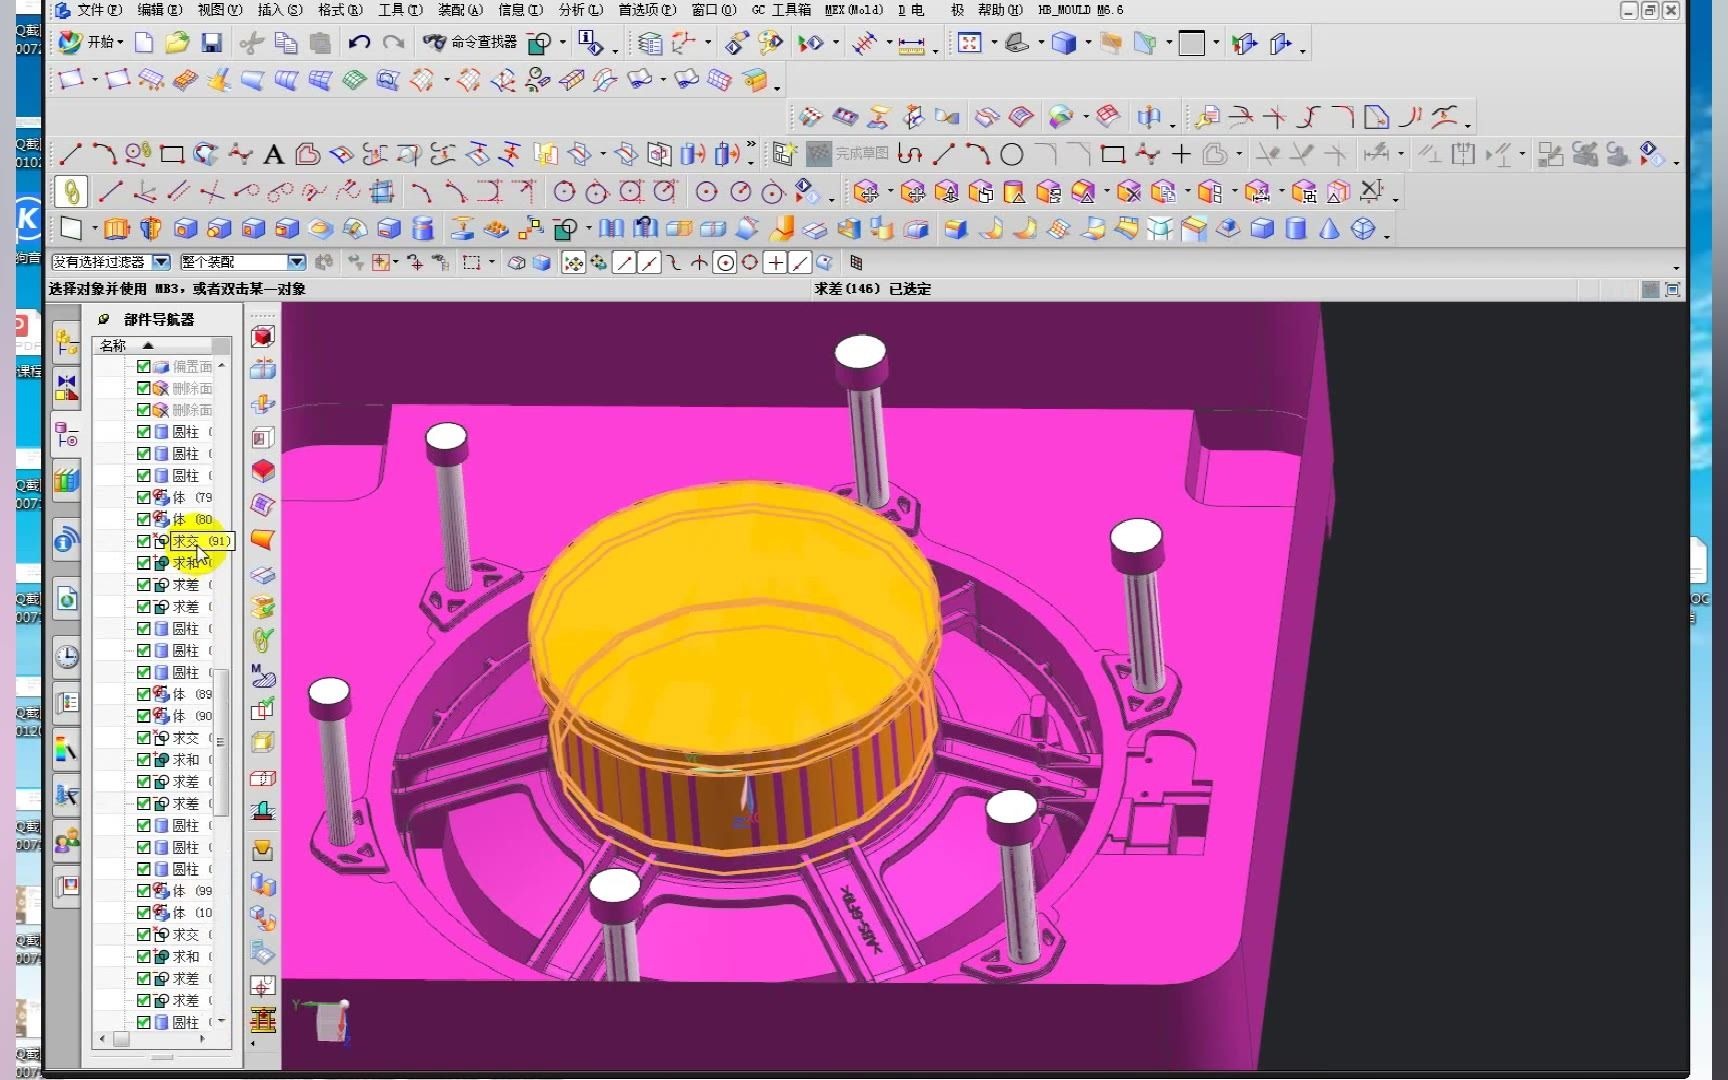Open the 没有选择过滤器 selection filter dropdown
The image size is (1728, 1080).
(x=161, y=262)
